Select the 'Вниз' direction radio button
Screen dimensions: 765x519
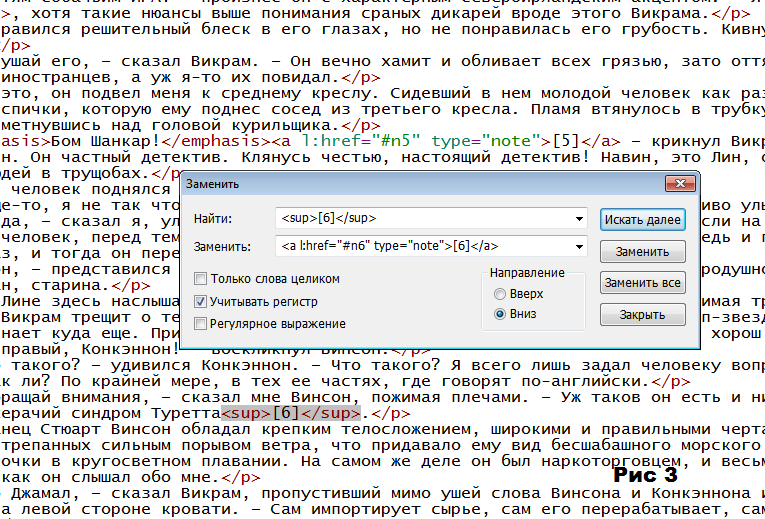pos(501,314)
